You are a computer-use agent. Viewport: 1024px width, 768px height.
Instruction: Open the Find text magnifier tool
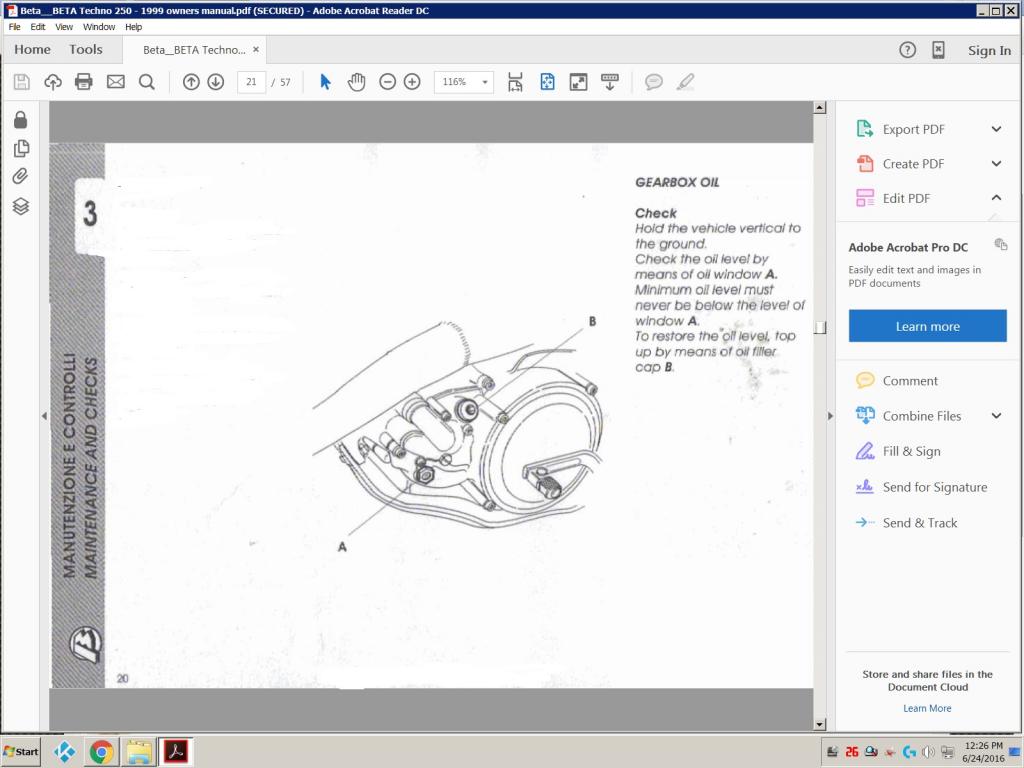(147, 82)
